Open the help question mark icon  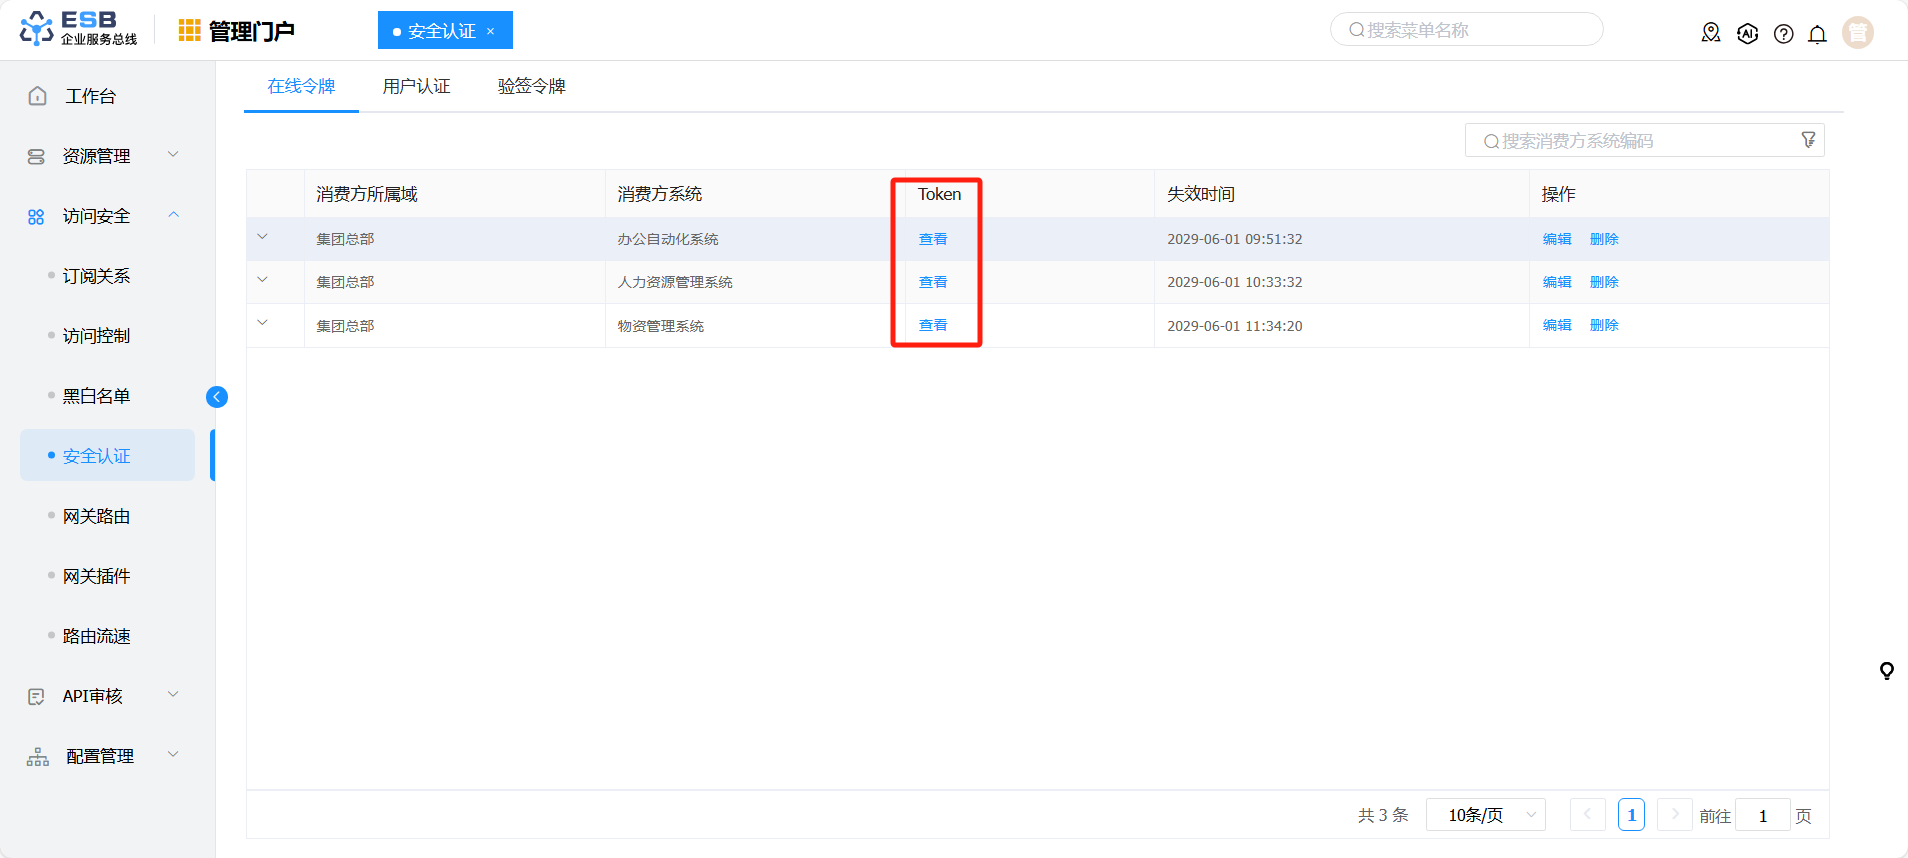coord(1783,34)
